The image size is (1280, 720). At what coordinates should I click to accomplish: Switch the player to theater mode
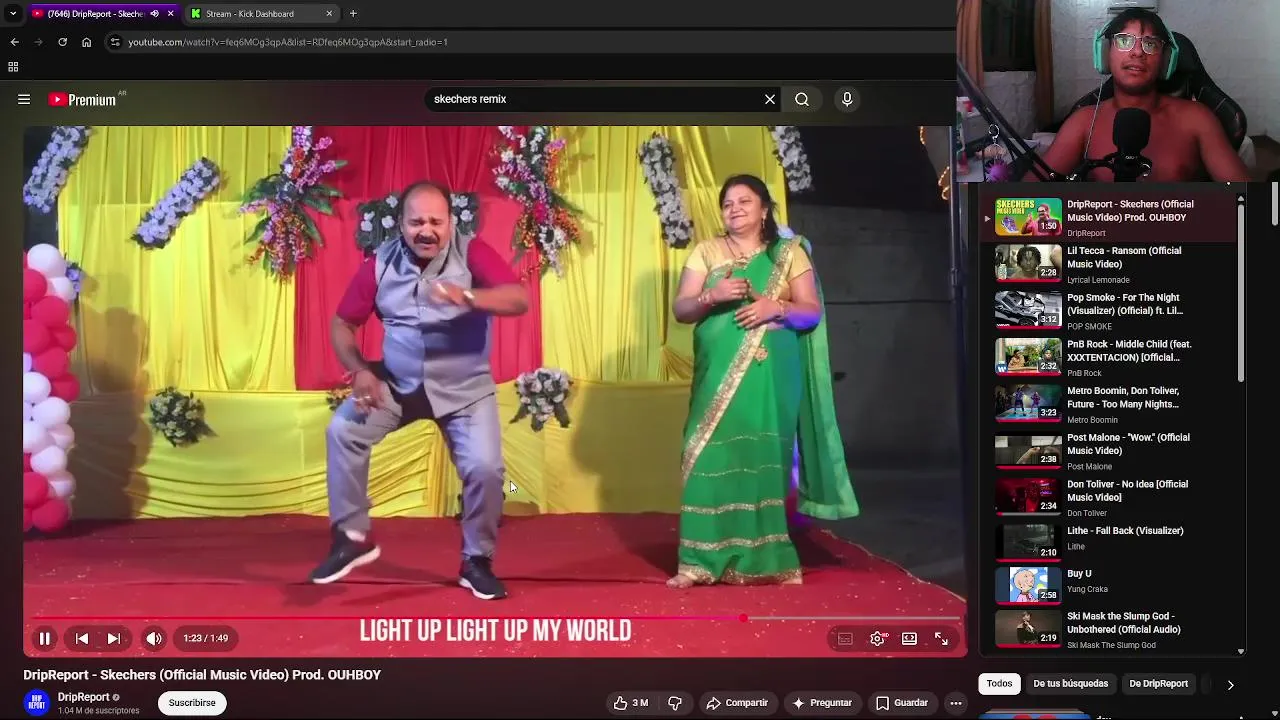pos(909,638)
